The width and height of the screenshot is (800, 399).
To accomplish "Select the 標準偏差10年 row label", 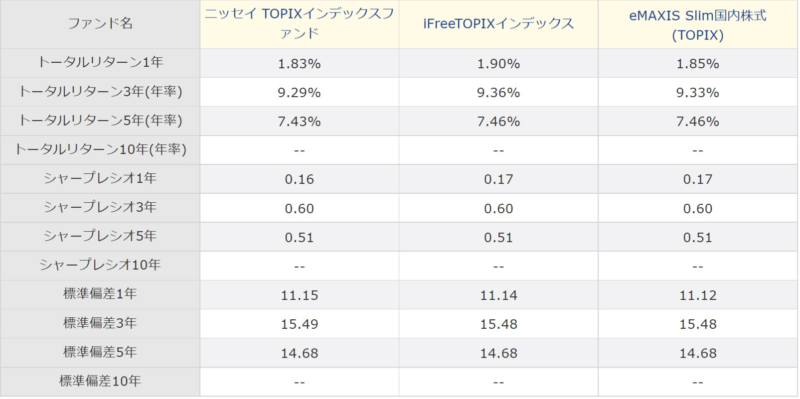I will [x=100, y=381].
